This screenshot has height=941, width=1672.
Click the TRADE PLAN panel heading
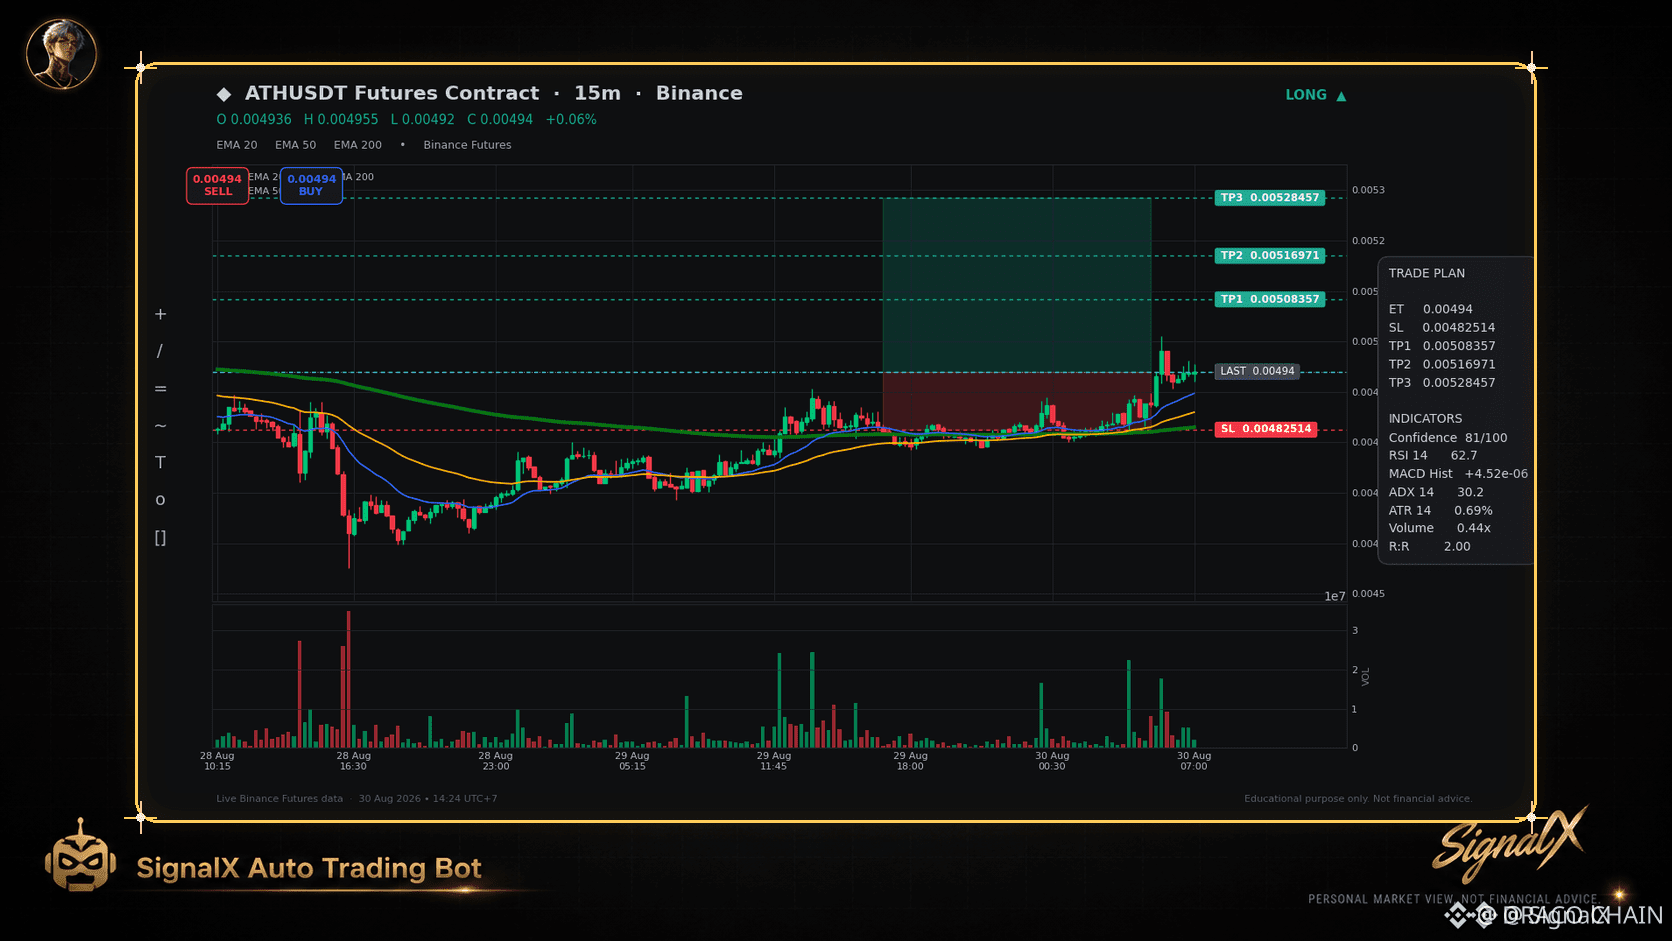click(1427, 273)
